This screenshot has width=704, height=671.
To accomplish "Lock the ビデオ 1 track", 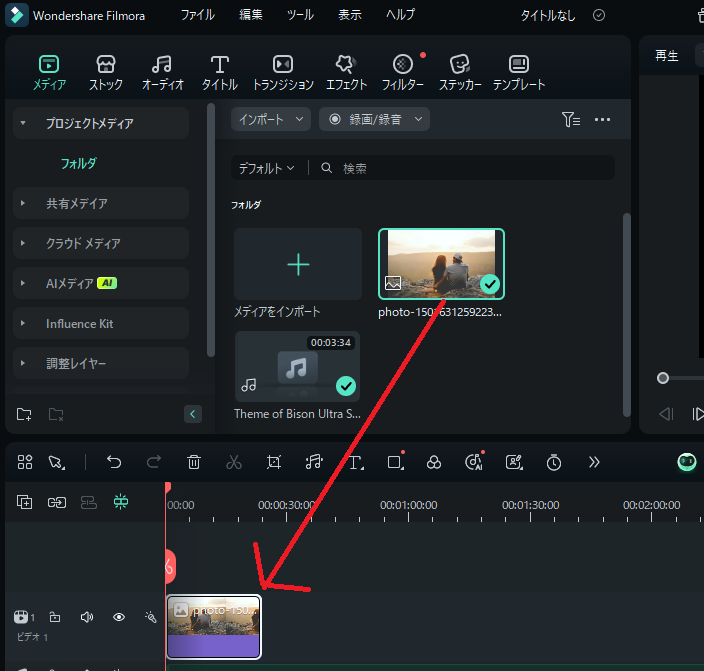I will tap(55, 617).
